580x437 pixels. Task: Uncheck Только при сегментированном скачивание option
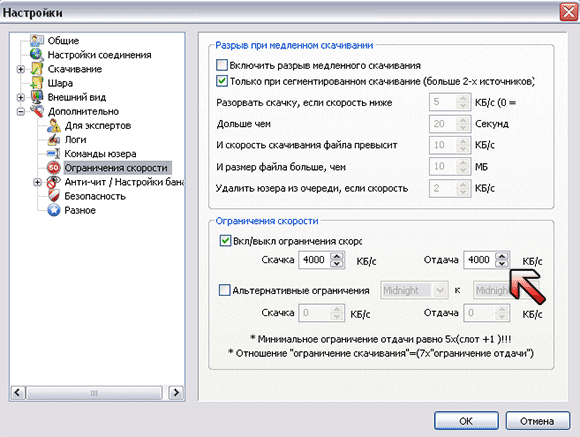(x=222, y=81)
